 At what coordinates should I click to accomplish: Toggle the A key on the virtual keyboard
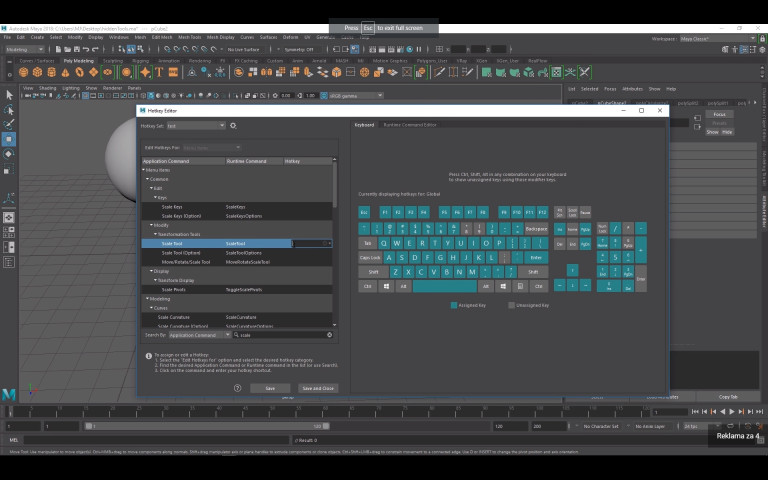point(389,258)
